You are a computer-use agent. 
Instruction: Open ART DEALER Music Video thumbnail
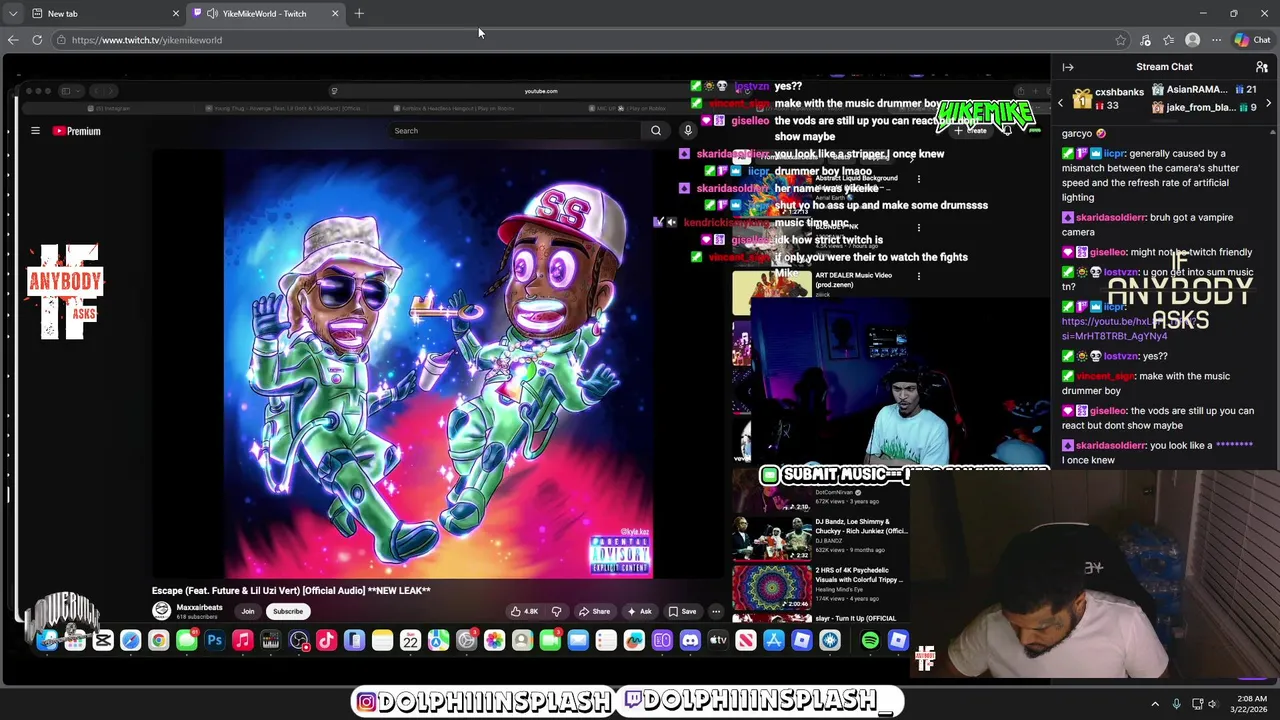[772, 292]
